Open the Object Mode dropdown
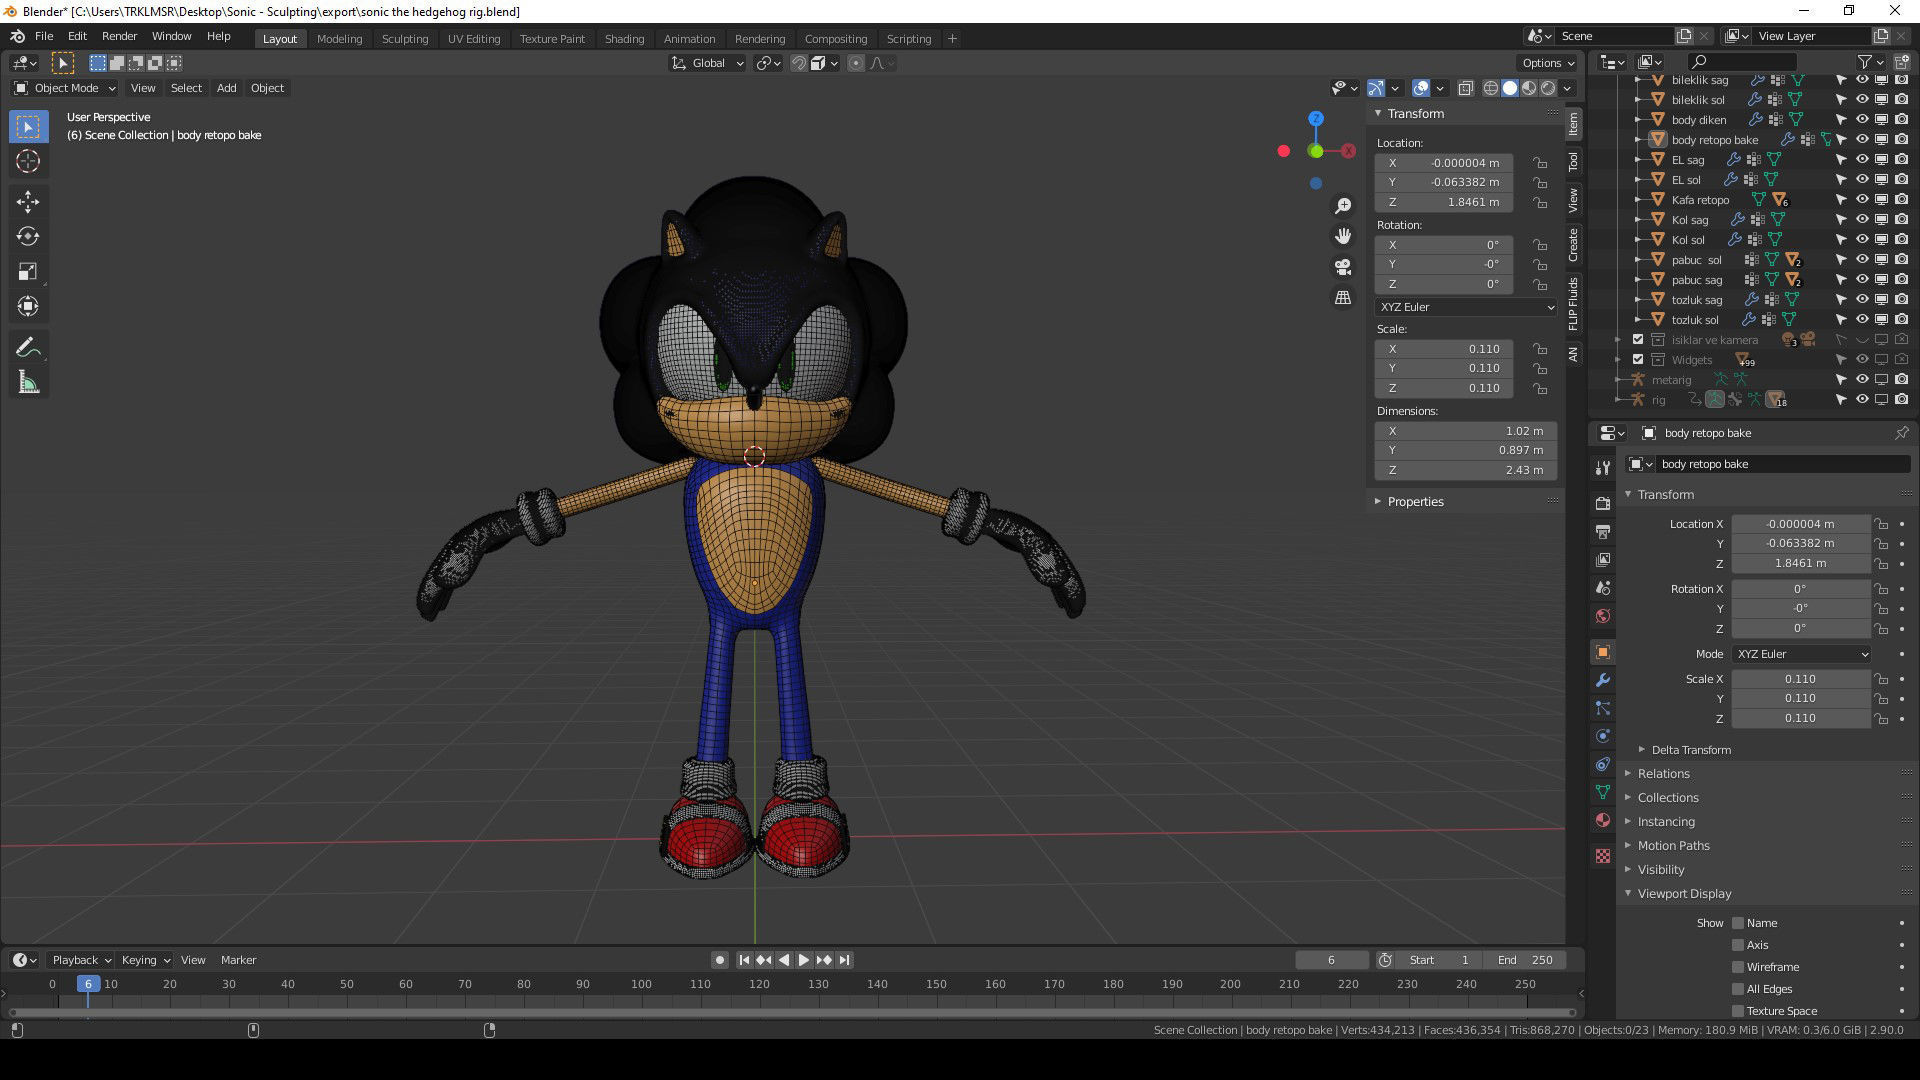 pos(65,88)
